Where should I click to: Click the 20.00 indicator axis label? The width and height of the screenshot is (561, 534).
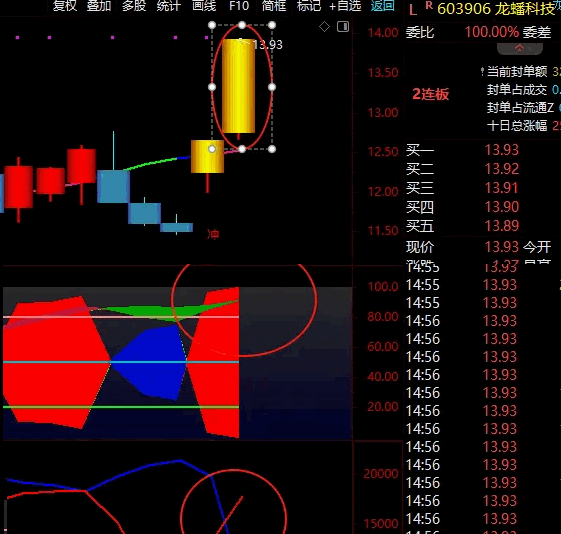(x=383, y=407)
